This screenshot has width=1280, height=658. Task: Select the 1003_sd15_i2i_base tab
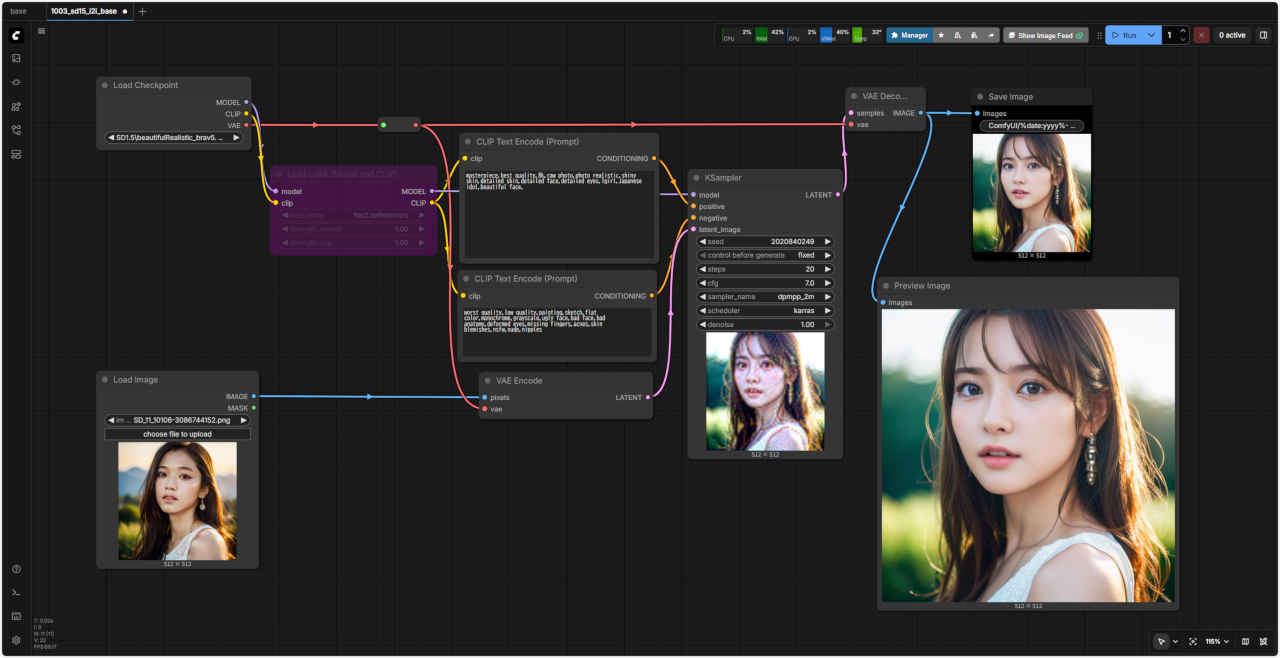point(84,11)
